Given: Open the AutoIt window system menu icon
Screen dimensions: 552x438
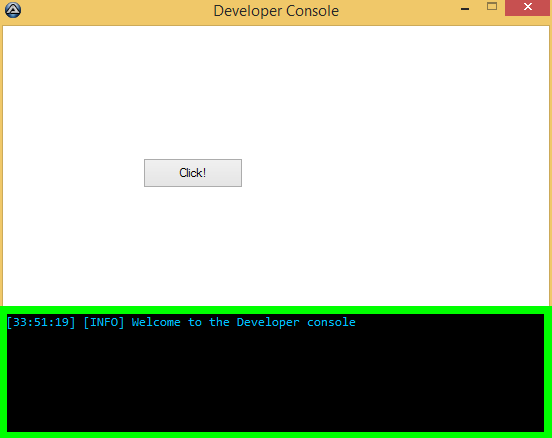Looking at the screenshot, I should (x=13, y=10).
